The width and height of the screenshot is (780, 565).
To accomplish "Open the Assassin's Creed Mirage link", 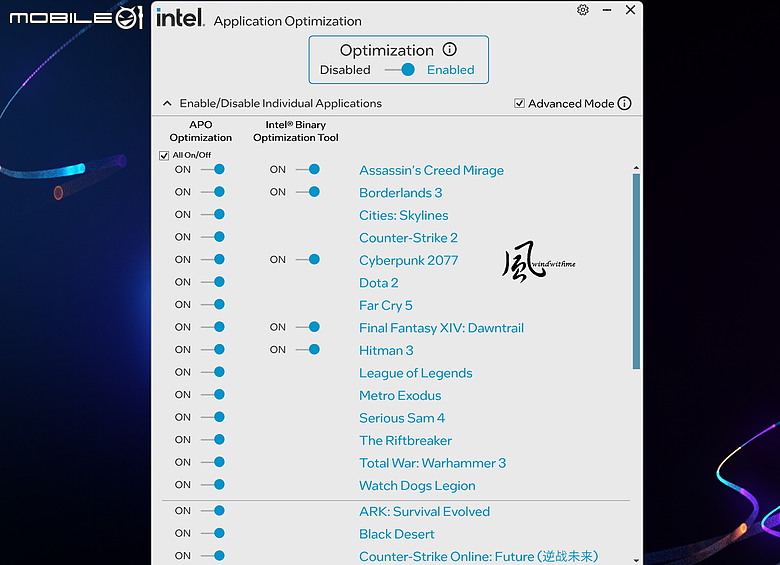I will (431, 170).
